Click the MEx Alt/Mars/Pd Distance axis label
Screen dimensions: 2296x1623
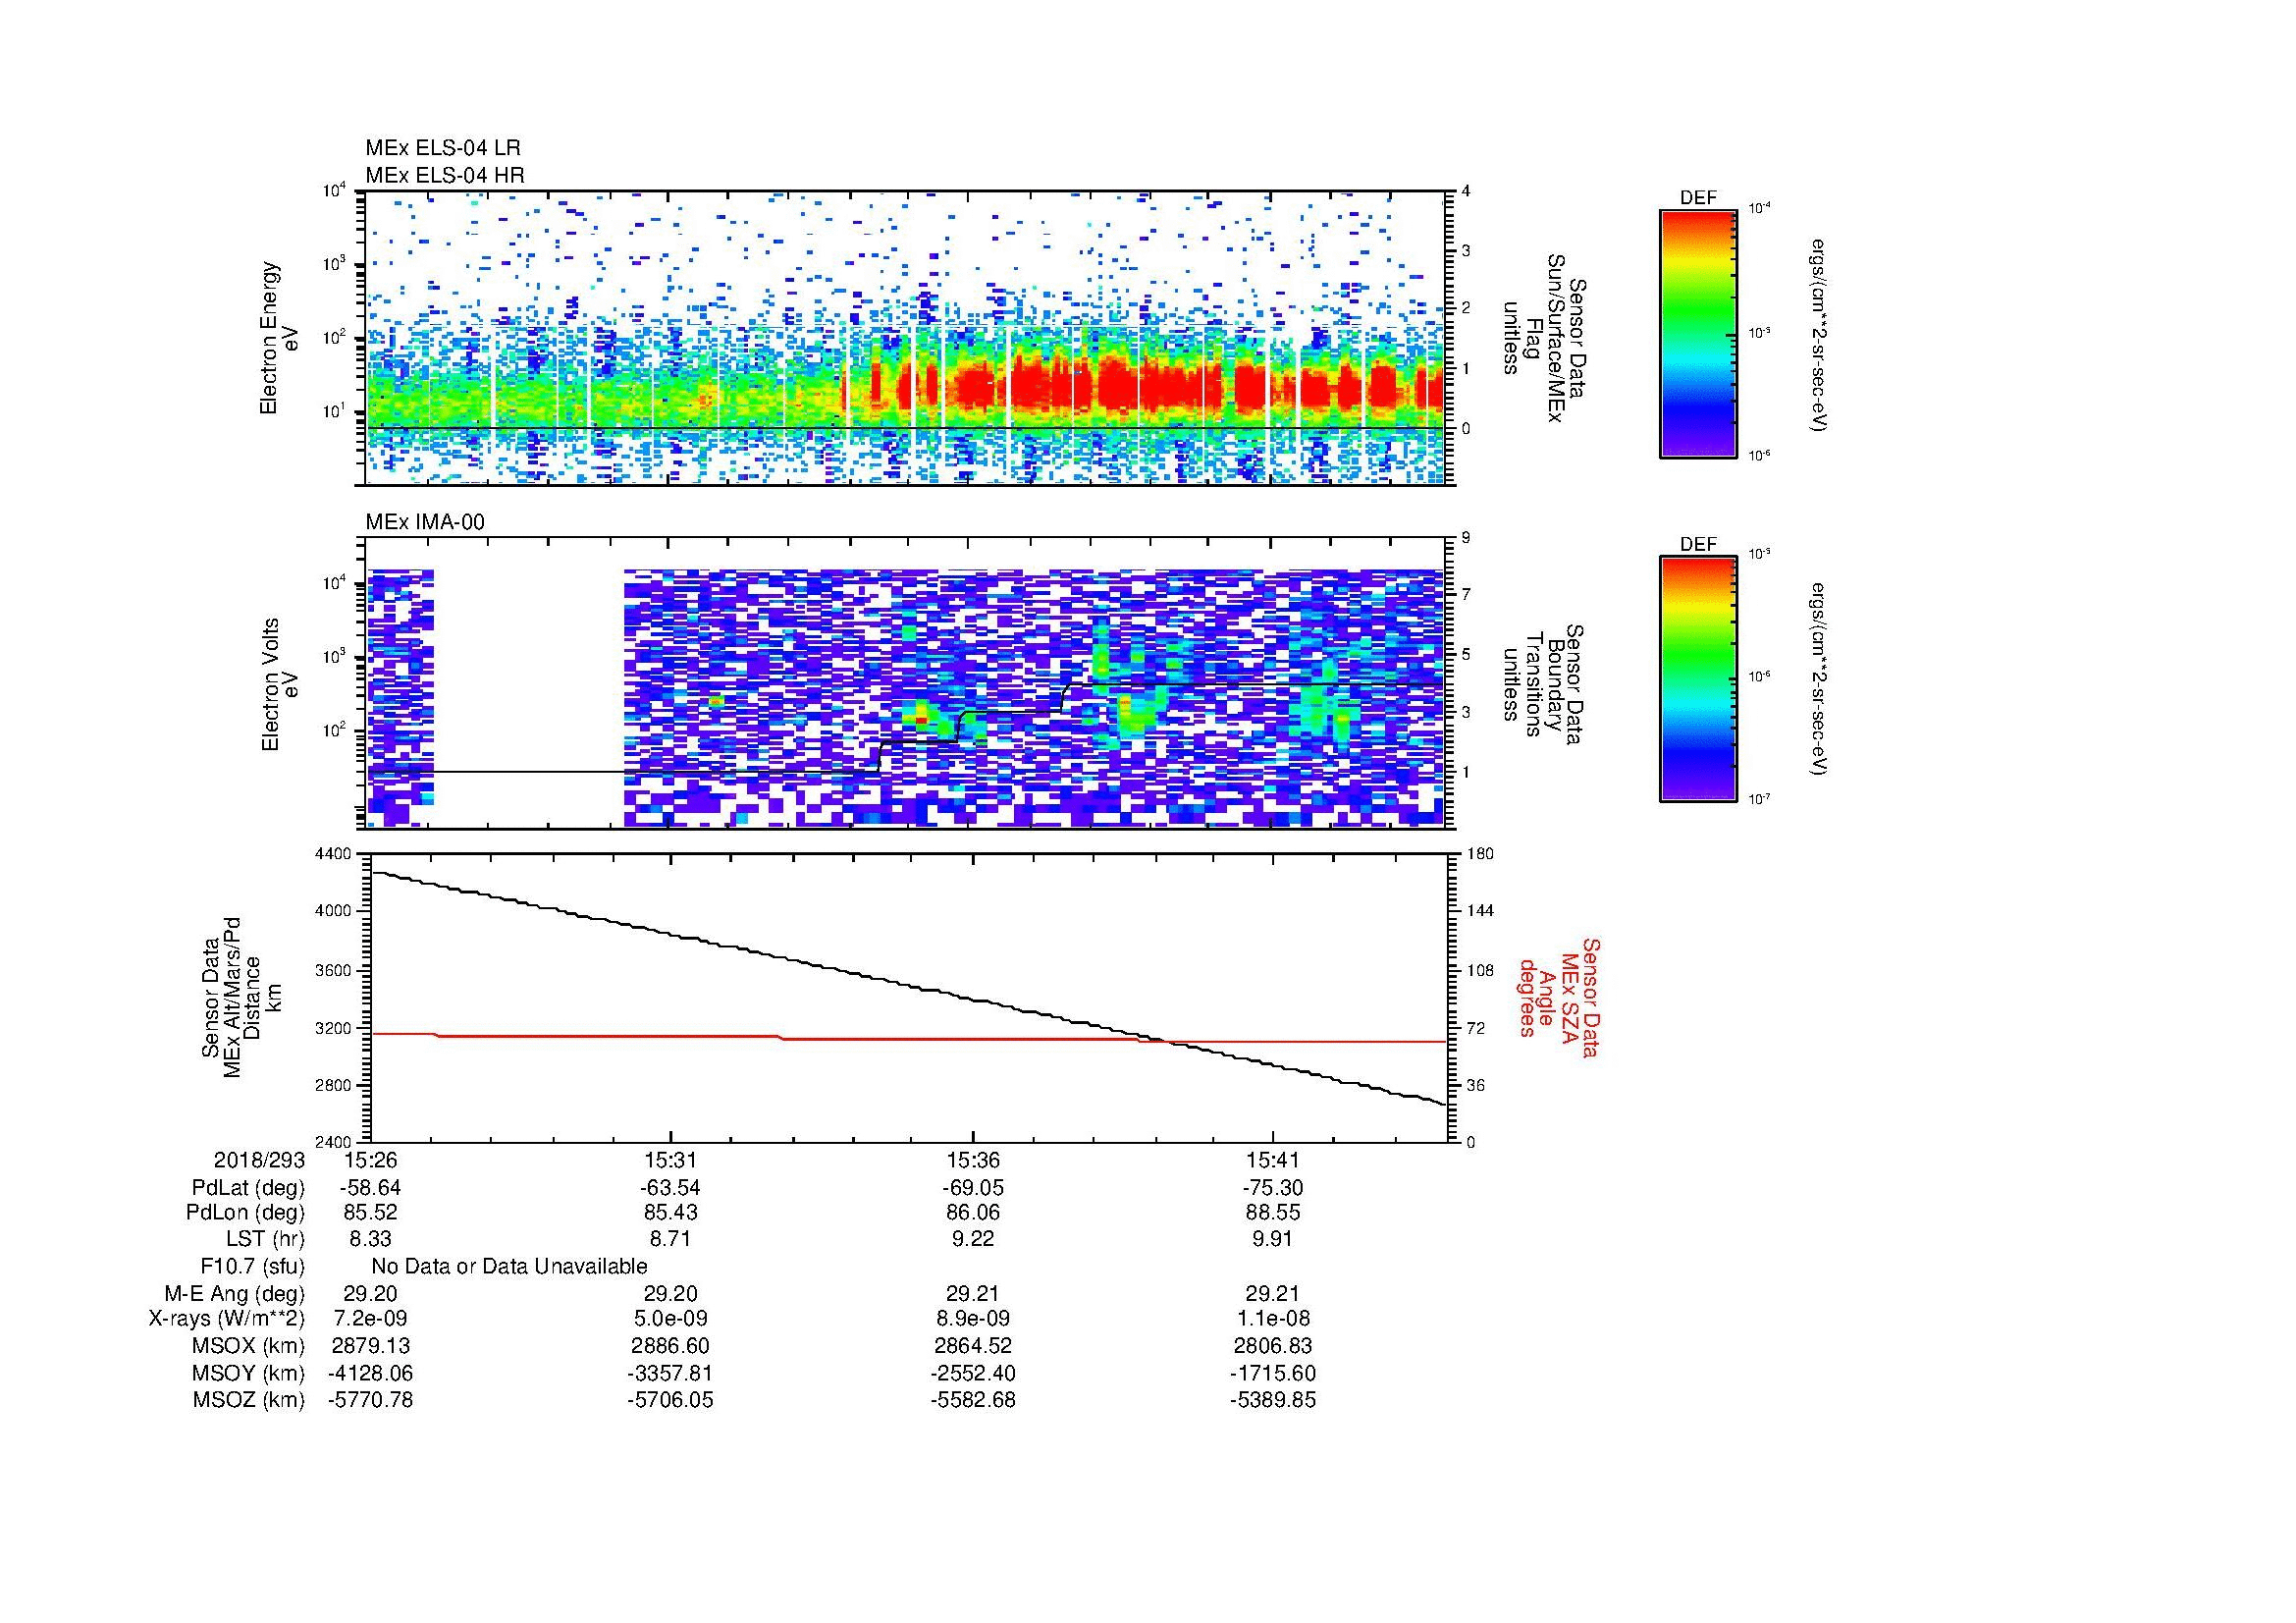tap(244, 997)
